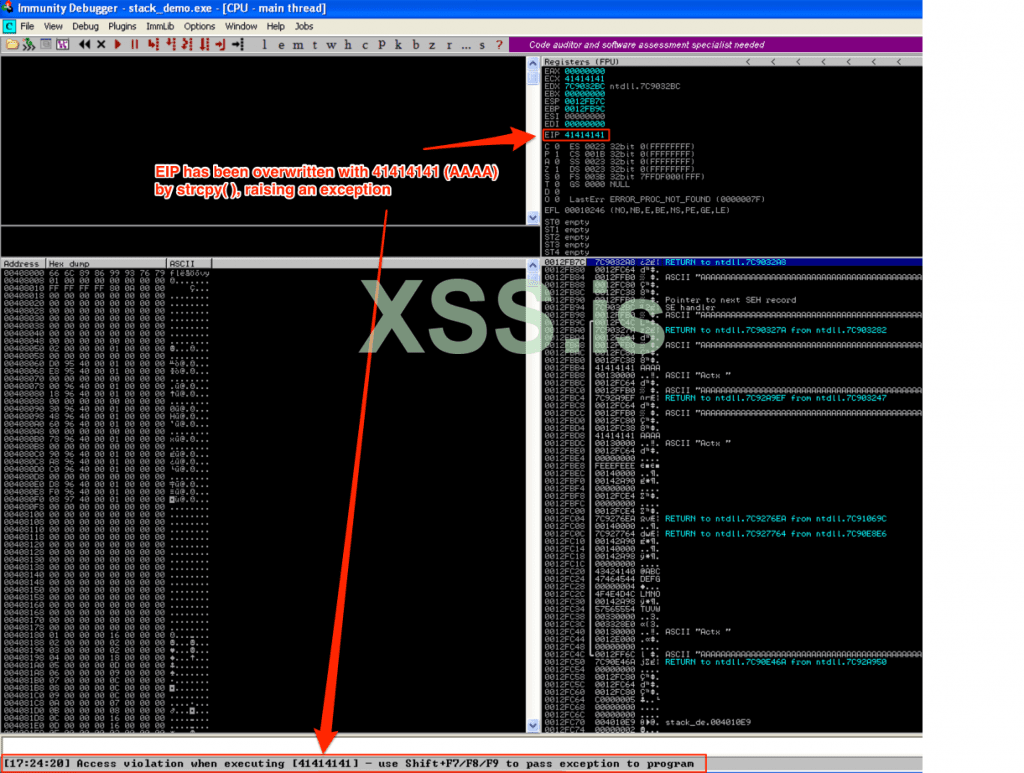
Task: Show Hardware breakpoints via 'z' button
Action: (432, 44)
